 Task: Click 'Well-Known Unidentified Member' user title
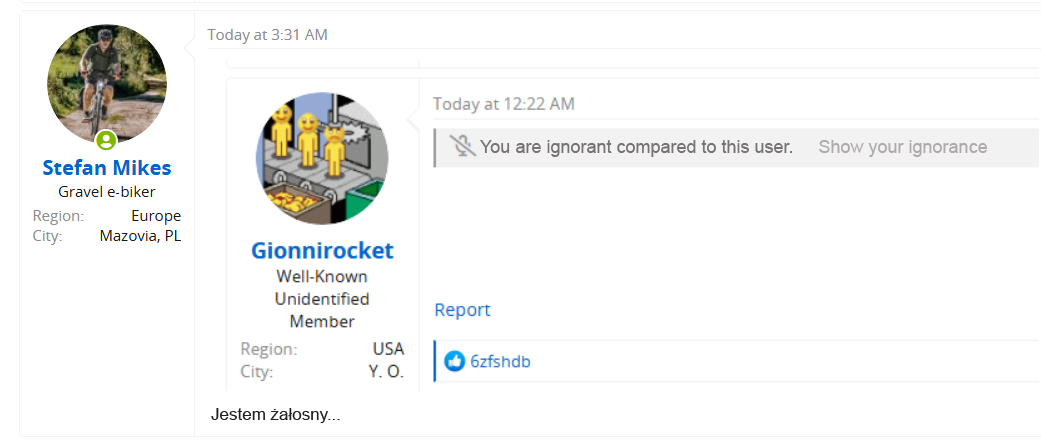pyautogui.click(x=322, y=299)
